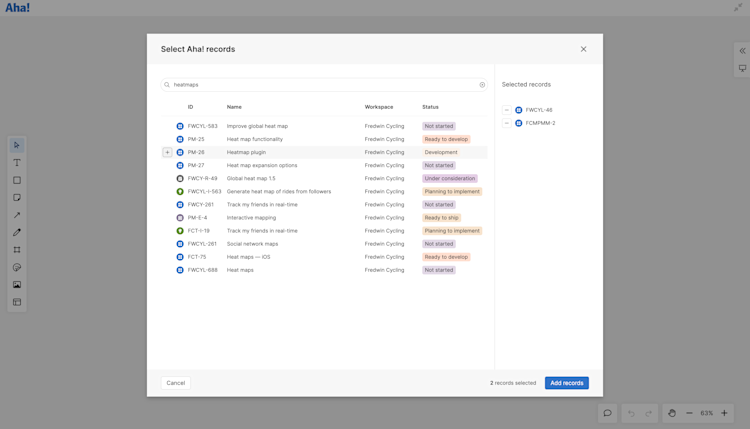750x429 pixels.
Task: Click the FWCYL-I-563 idea type icon
Action: click(180, 191)
